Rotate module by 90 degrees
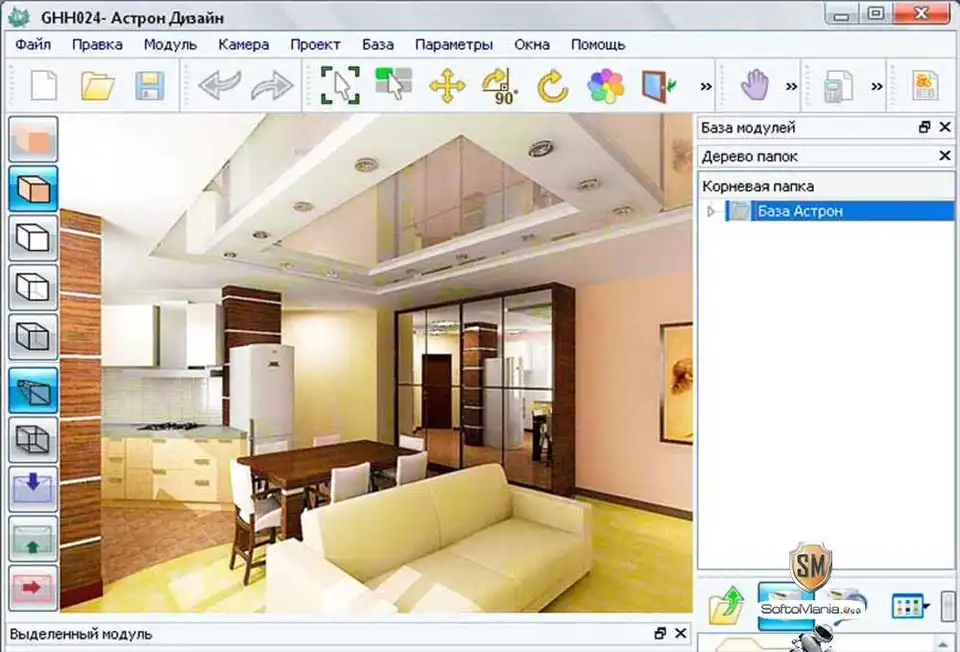 500,86
